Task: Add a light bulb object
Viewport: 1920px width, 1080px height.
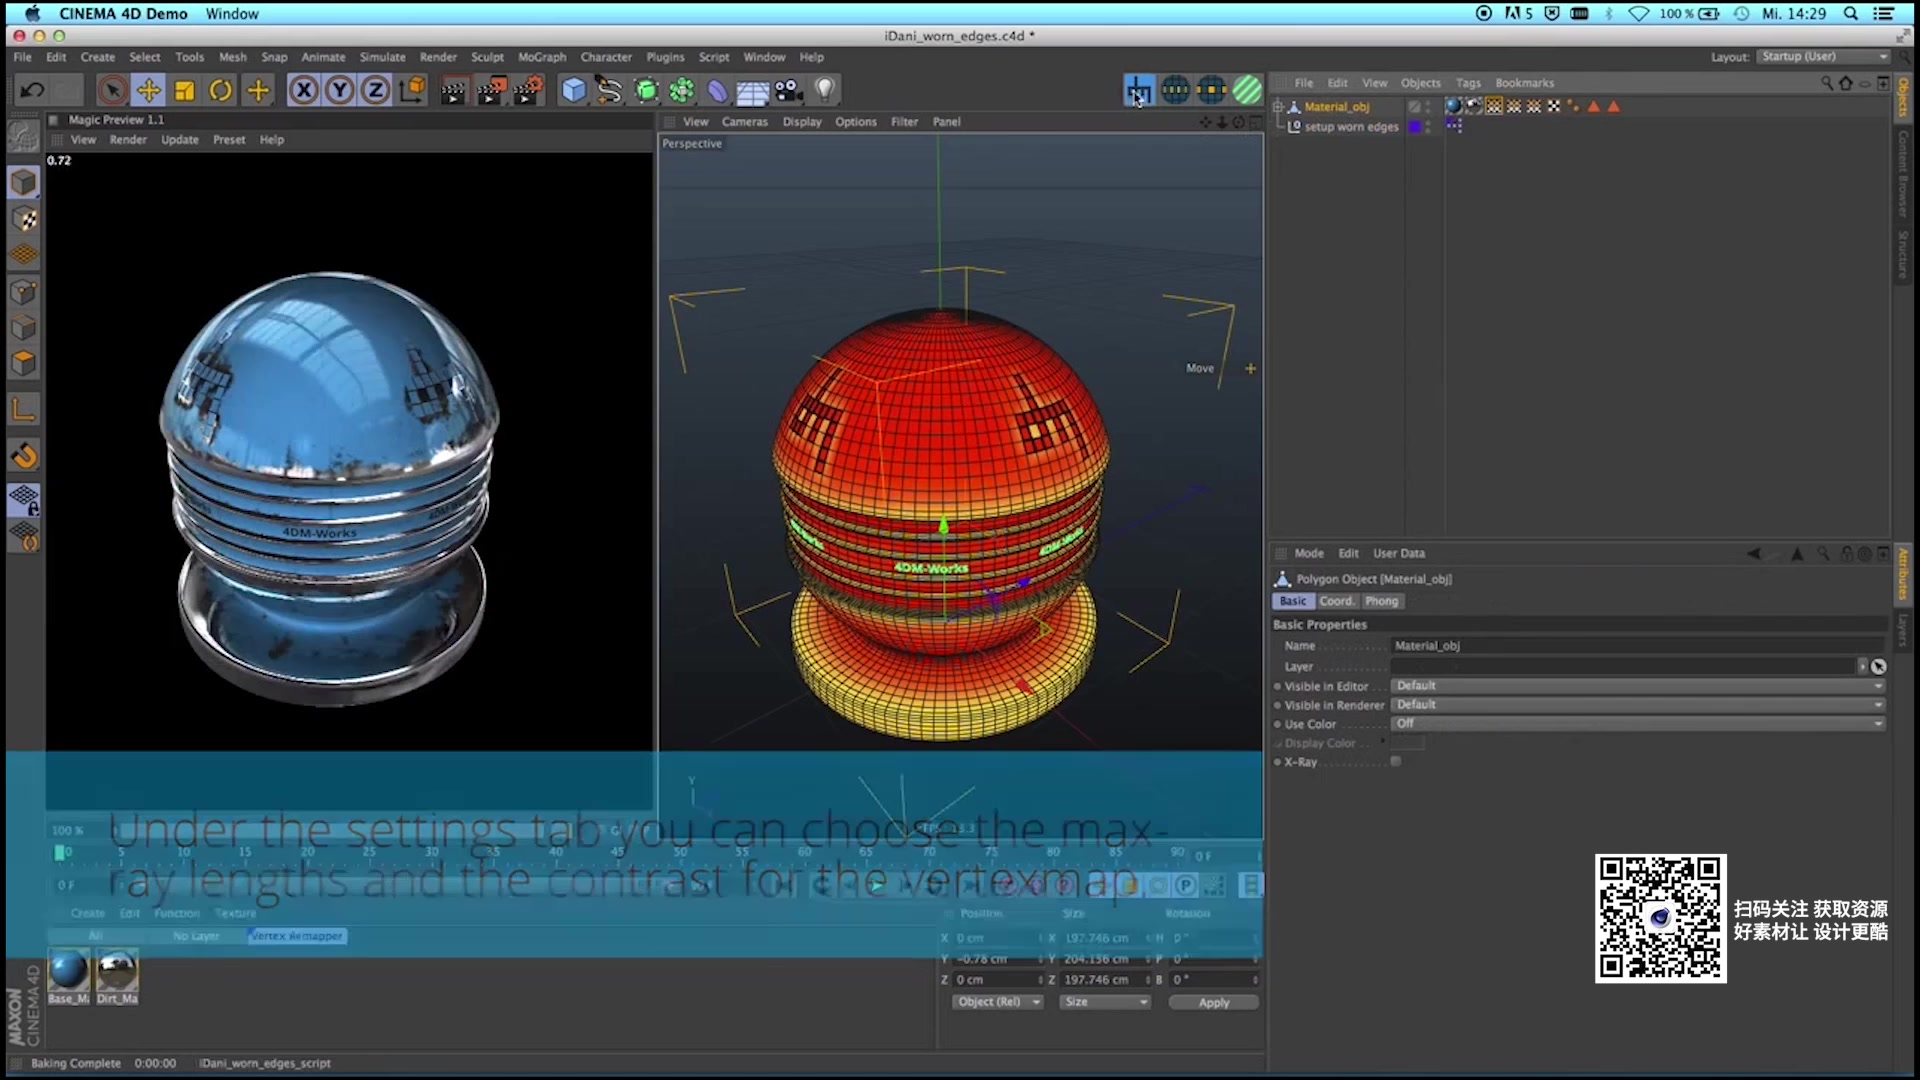Action: (x=824, y=91)
